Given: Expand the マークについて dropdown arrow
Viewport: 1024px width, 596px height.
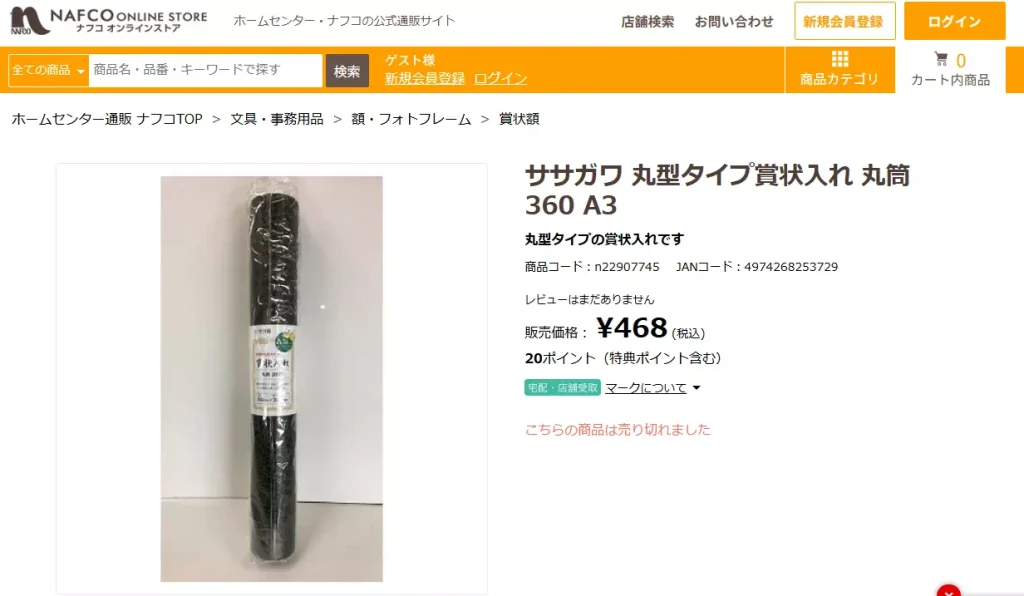Looking at the screenshot, I should [696, 388].
